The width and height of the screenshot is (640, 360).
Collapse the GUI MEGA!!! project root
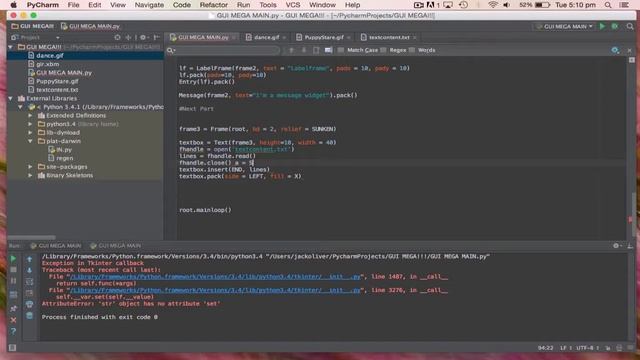10,47
